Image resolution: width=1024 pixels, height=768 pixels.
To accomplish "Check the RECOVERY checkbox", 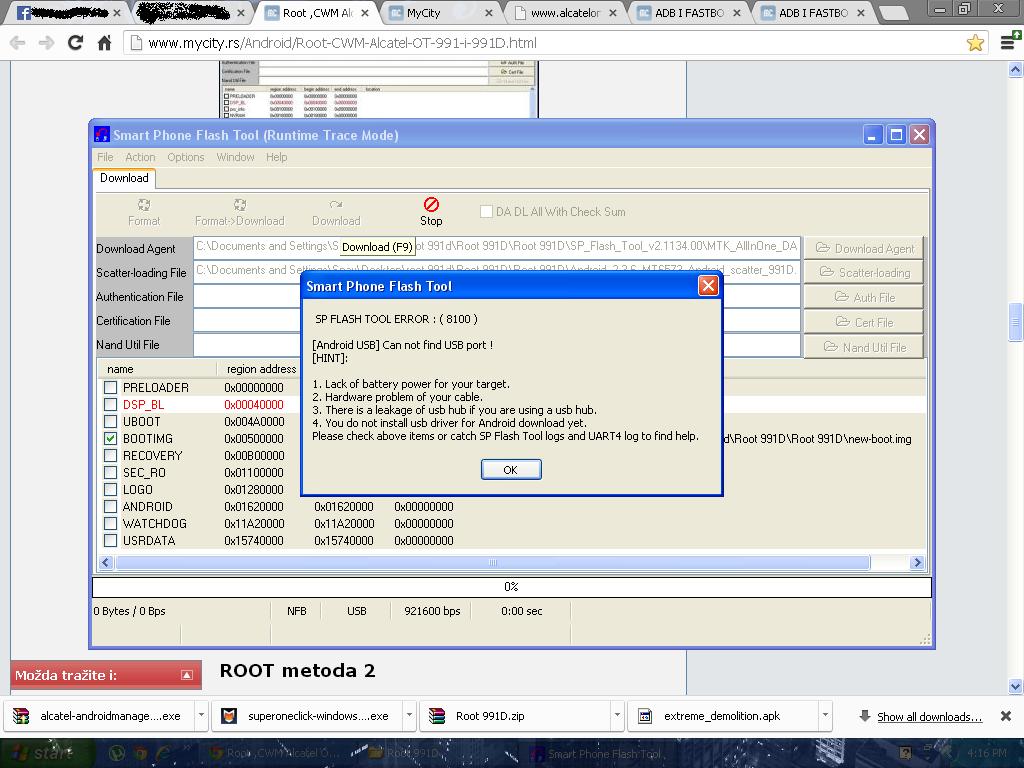I will (110, 455).
